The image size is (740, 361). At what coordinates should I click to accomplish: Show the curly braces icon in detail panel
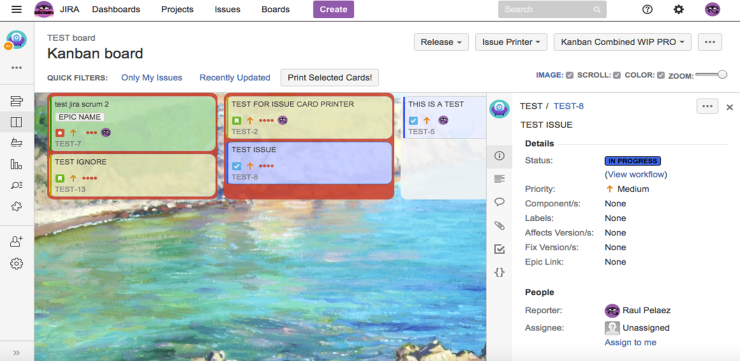(499, 272)
